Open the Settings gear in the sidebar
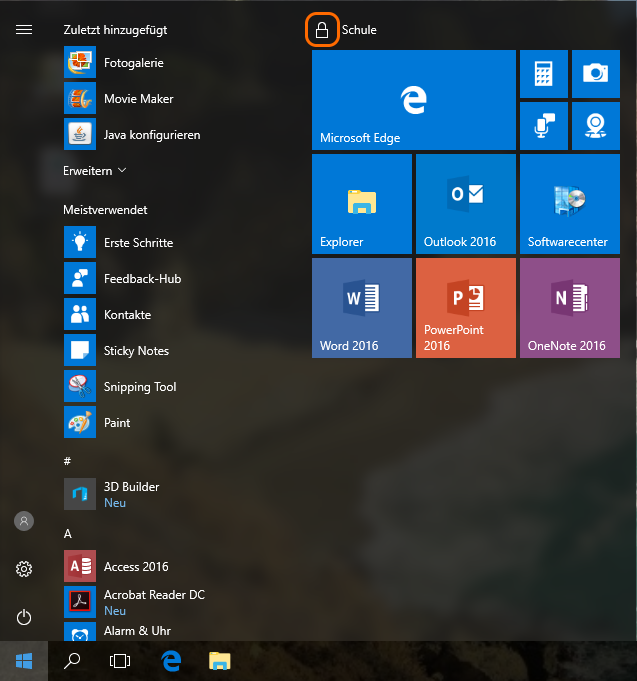 [24, 569]
